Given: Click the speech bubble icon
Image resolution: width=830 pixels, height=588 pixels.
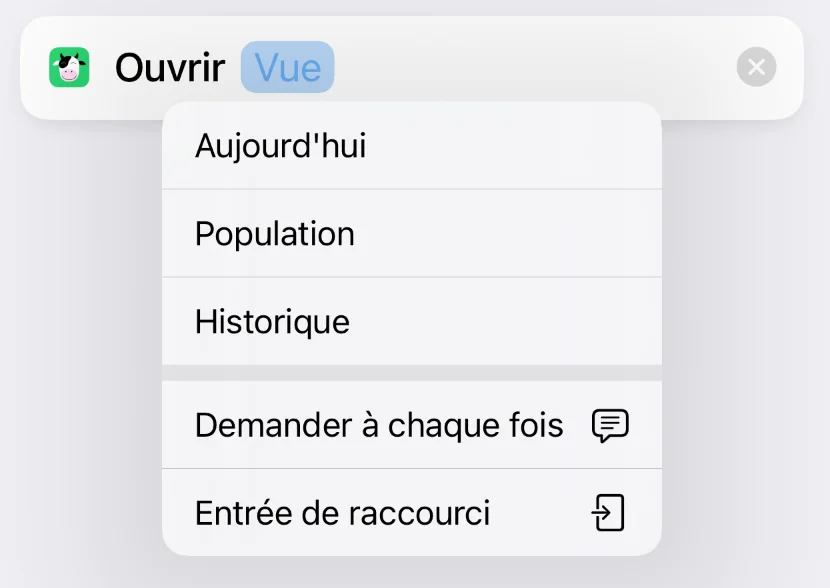Looking at the screenshot, I should click(610, 425).
